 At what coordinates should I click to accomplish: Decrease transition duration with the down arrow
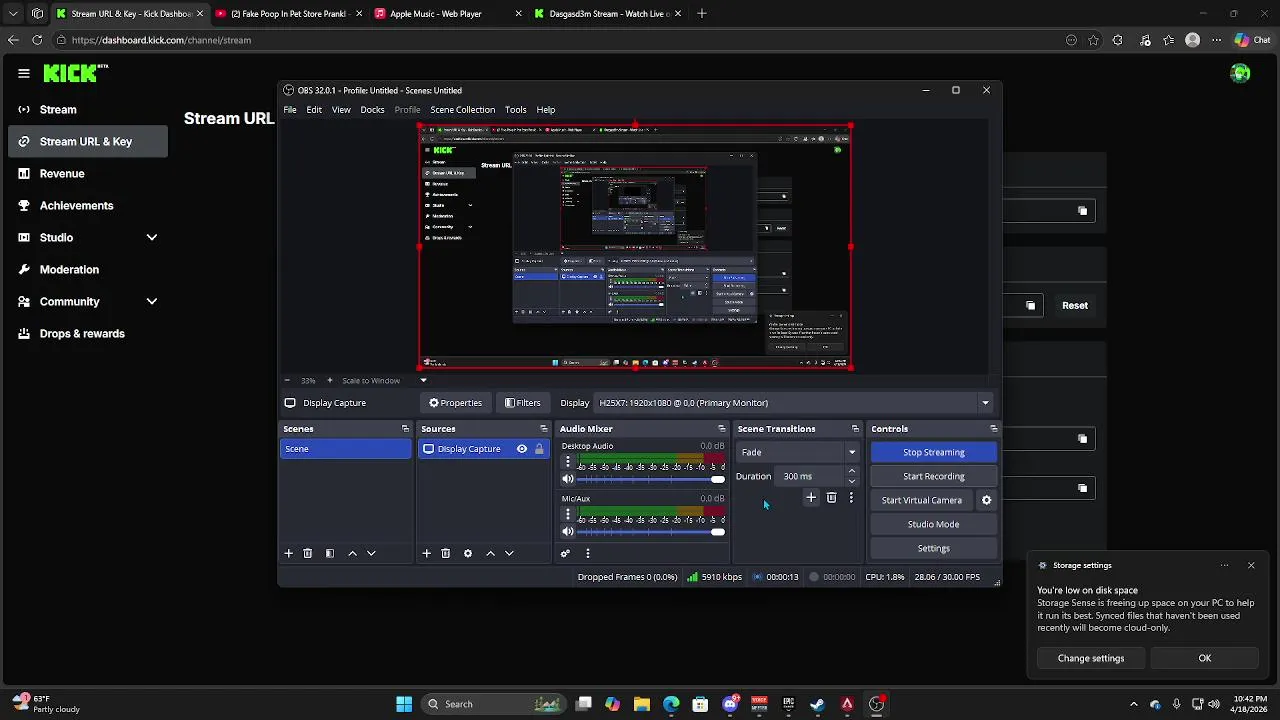tap(852, 481)
